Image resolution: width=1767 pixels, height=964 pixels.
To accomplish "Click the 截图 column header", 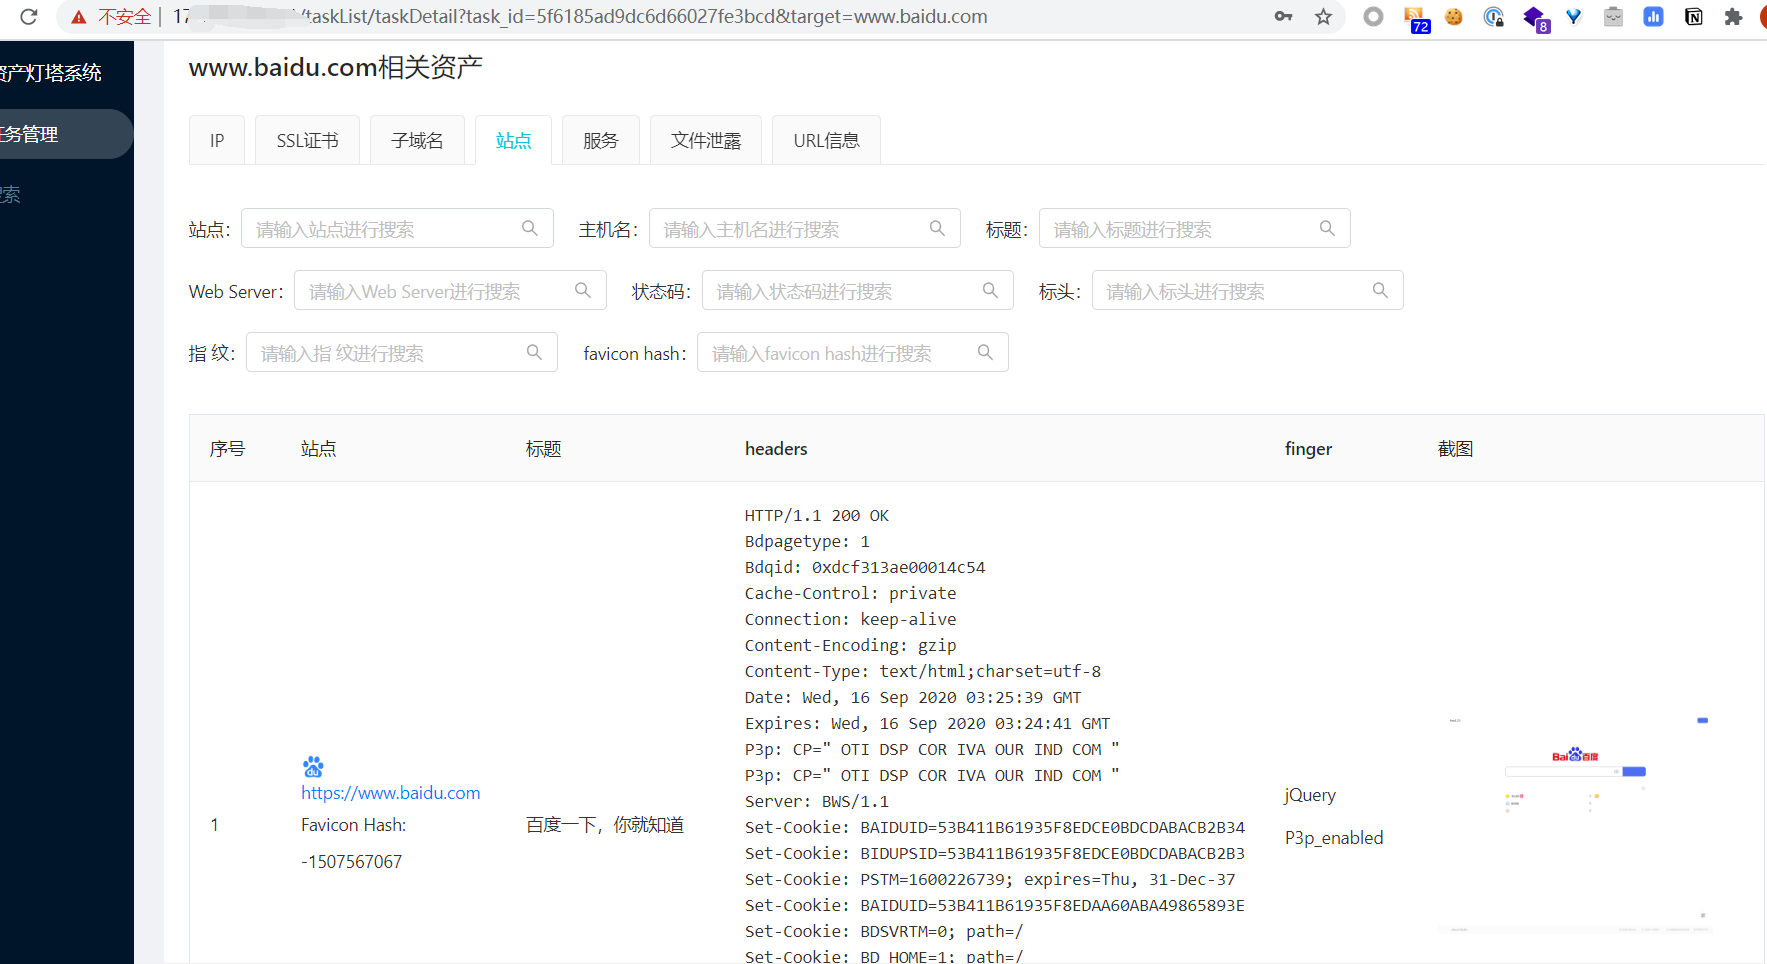I will click(1455, 449).
